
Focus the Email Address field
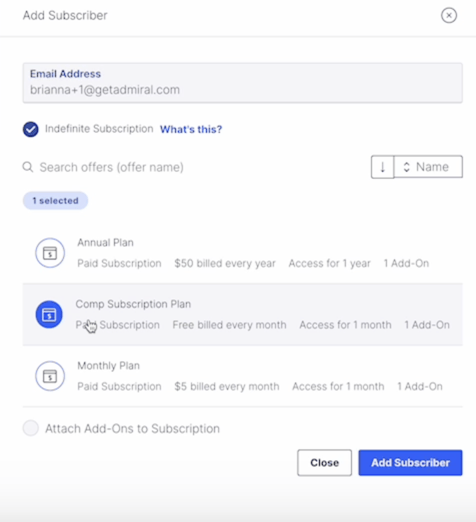coord(243,83)
